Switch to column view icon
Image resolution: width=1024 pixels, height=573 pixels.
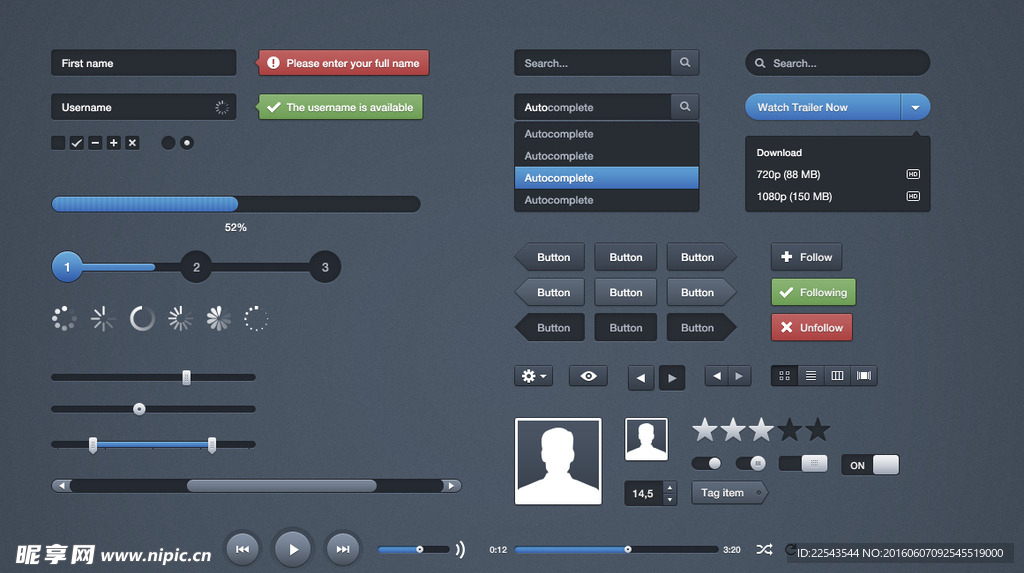point(837,376)
